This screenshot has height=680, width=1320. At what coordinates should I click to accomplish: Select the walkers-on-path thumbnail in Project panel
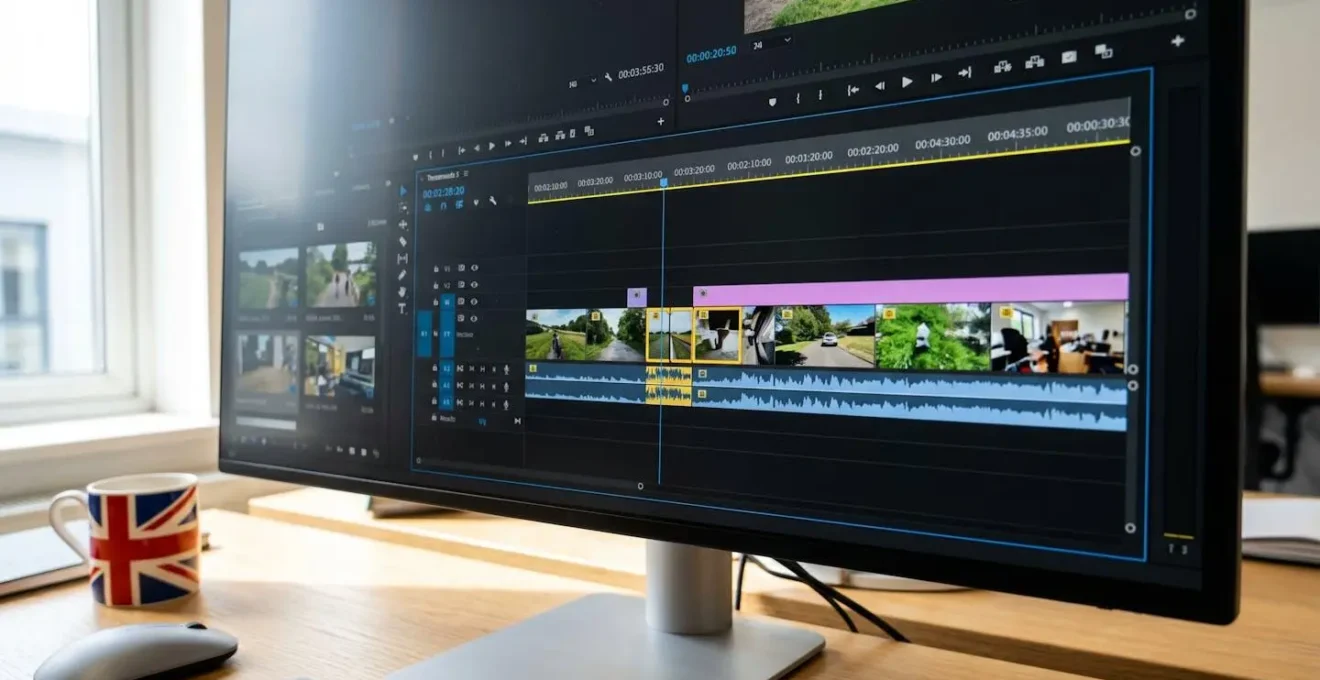(x=341, y=275)
